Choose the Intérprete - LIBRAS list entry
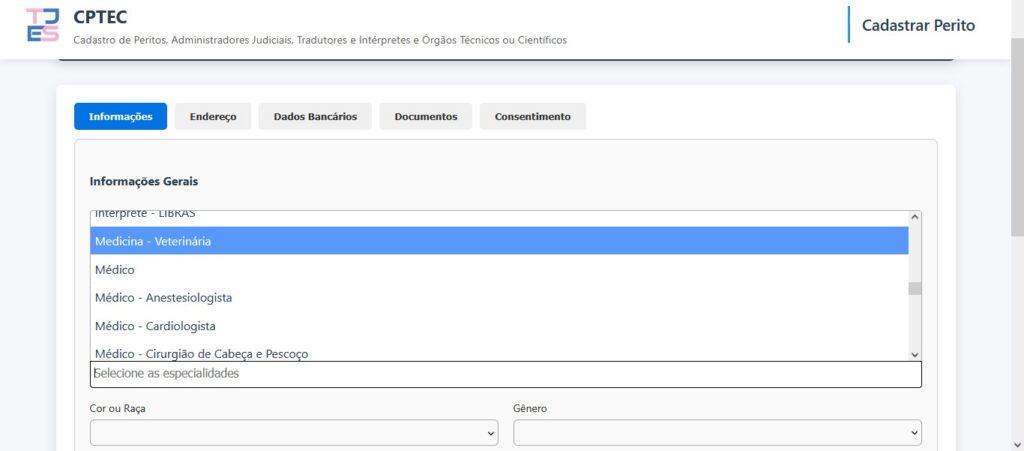This screenshot has height=451, width=1024. pos(499,216)
